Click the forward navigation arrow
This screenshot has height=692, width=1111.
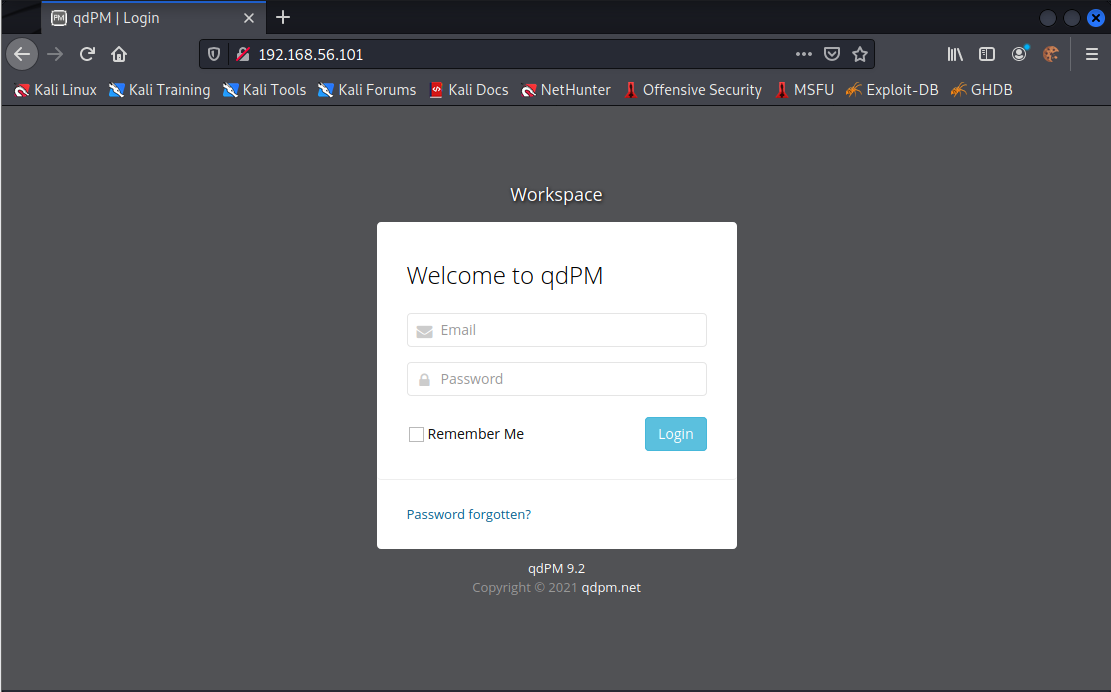click(x=55, y=54)
